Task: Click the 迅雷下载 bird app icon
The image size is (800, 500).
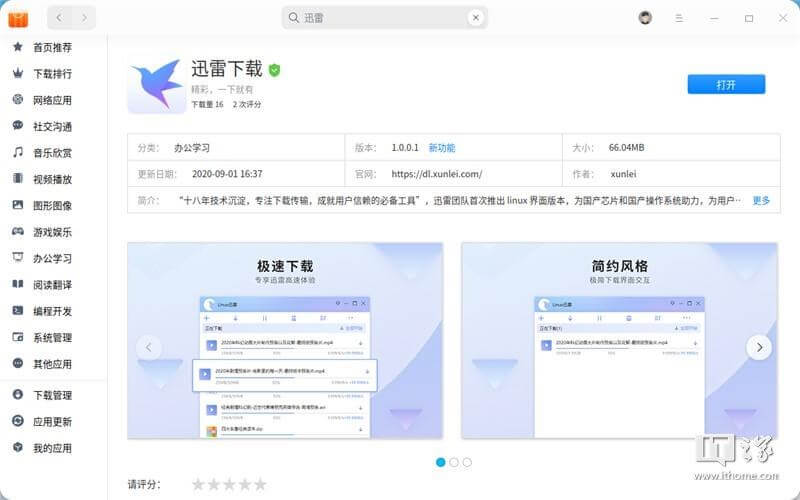Action: click(157, 85)
